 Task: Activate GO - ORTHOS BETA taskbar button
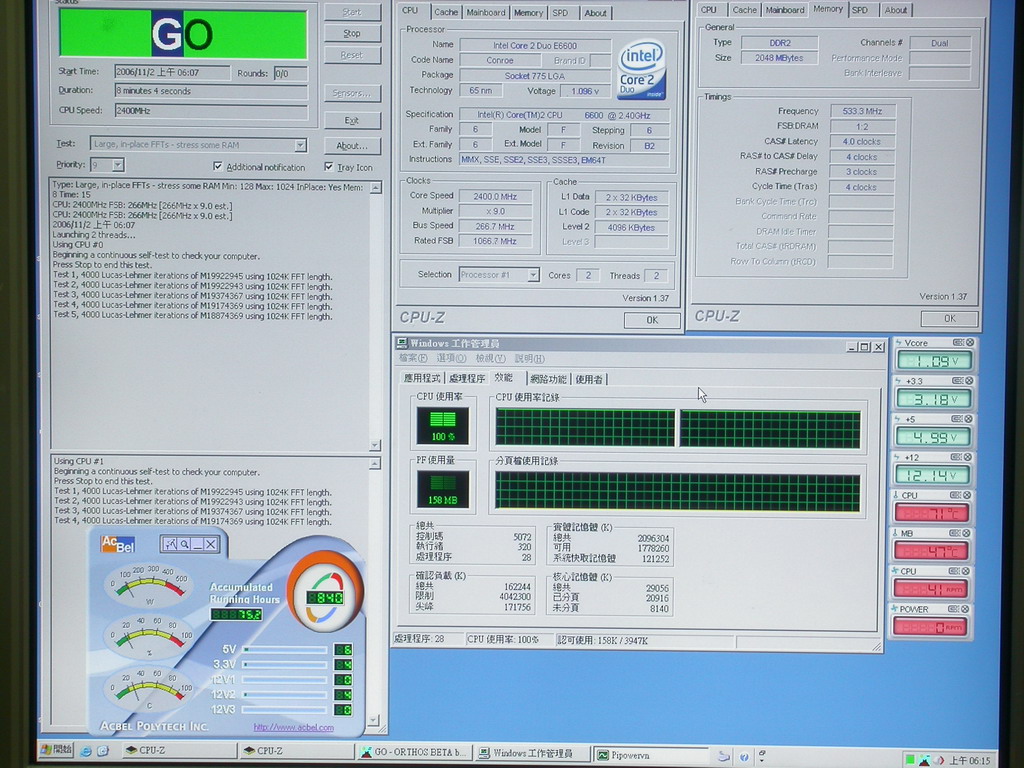point(415,752)
